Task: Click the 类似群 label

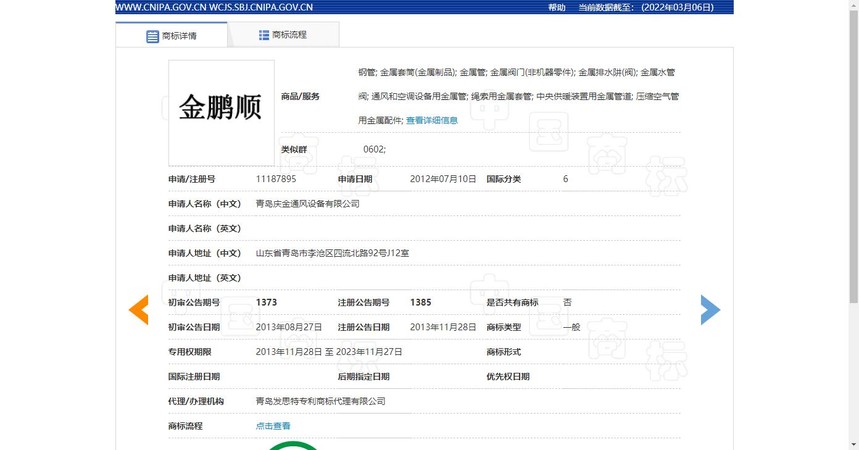Action: pyautogui.click(x=294, y=149)
